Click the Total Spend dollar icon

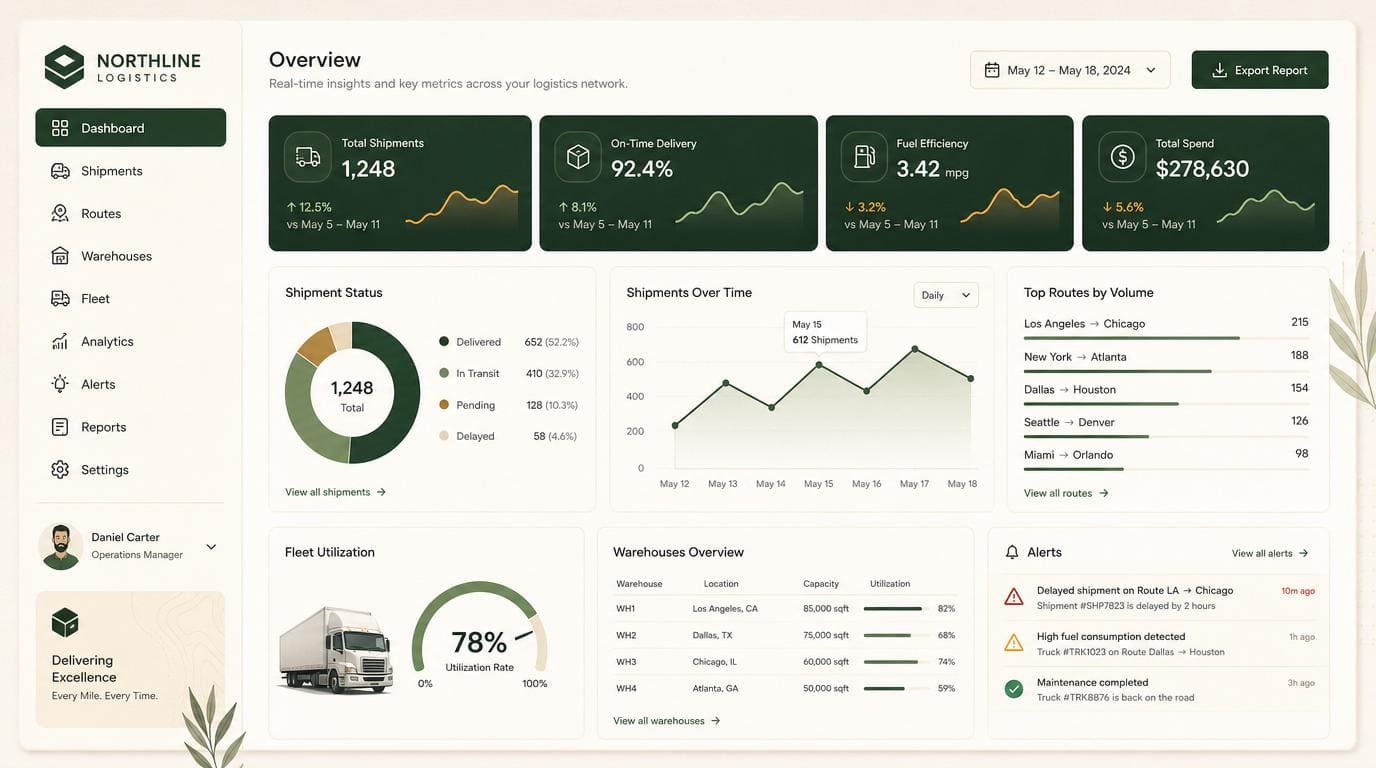[x=1122, y=157]
